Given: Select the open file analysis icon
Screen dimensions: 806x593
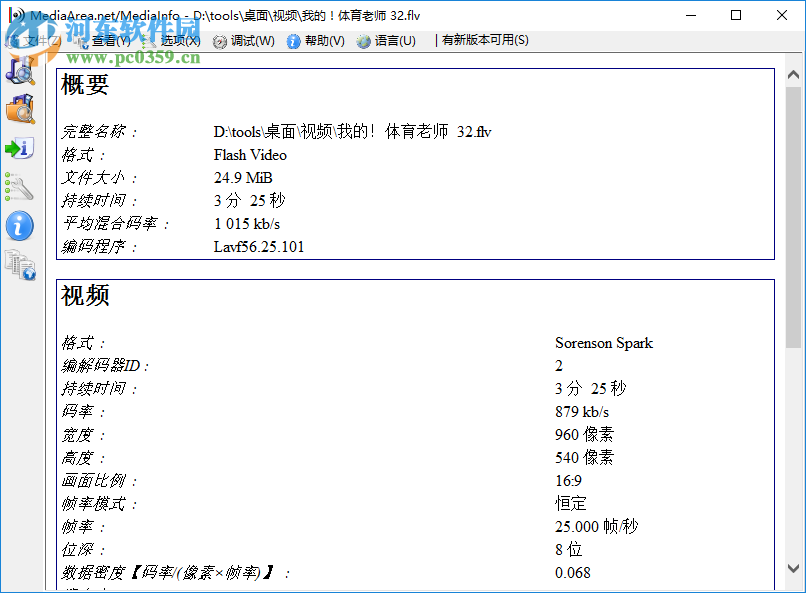Looking at the screenshot, I should [22, 71].
